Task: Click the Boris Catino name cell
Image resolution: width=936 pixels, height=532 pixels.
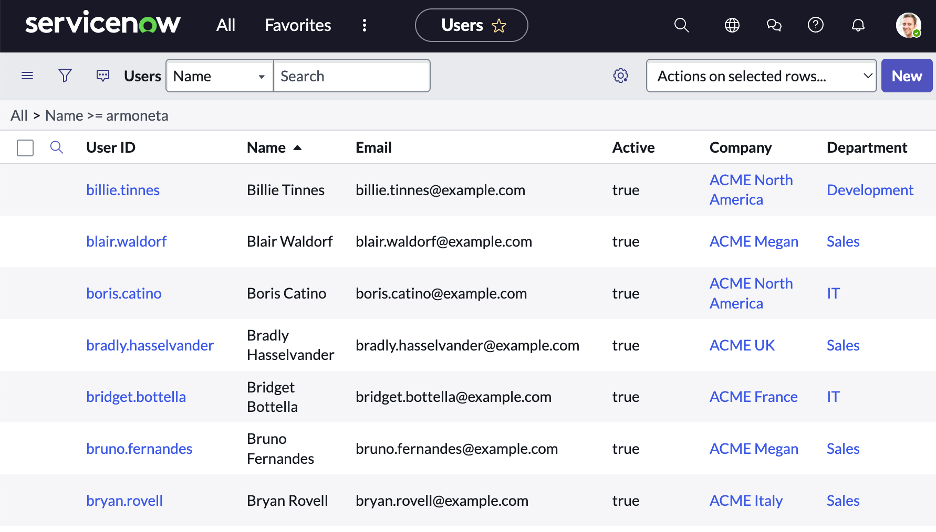Action: pos(287,294)
